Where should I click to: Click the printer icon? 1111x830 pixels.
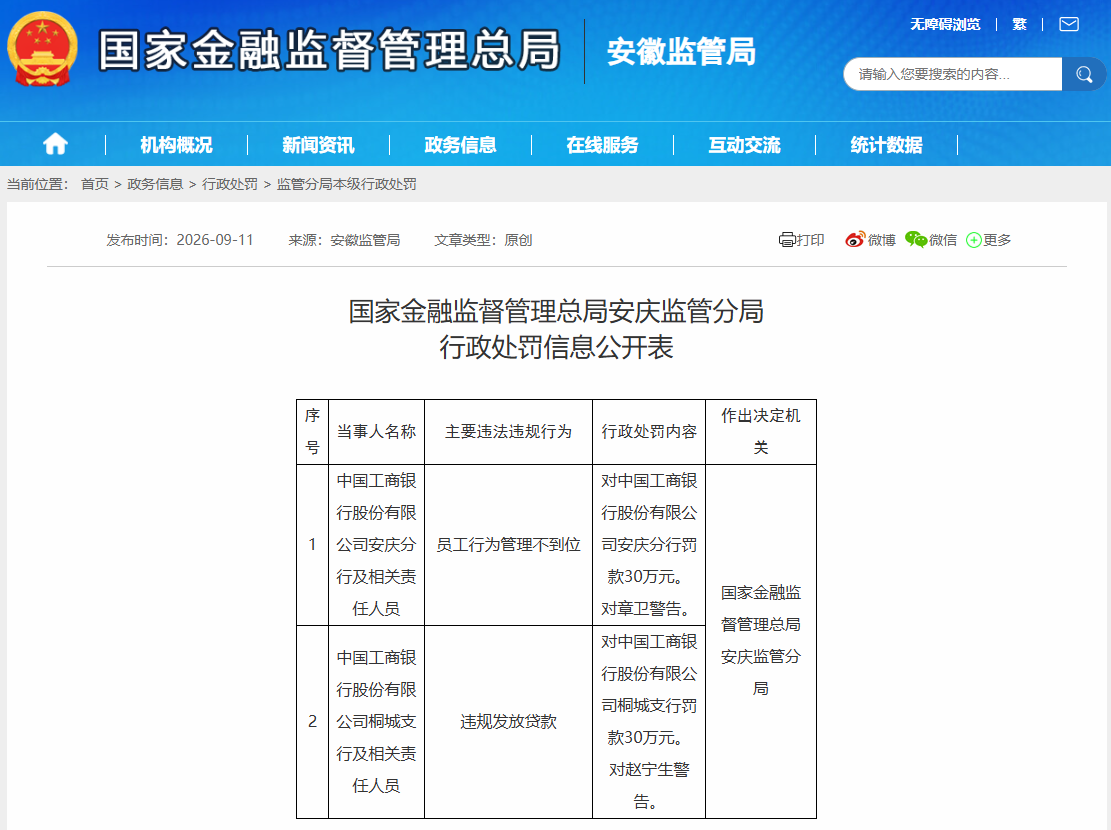point(786,240)
